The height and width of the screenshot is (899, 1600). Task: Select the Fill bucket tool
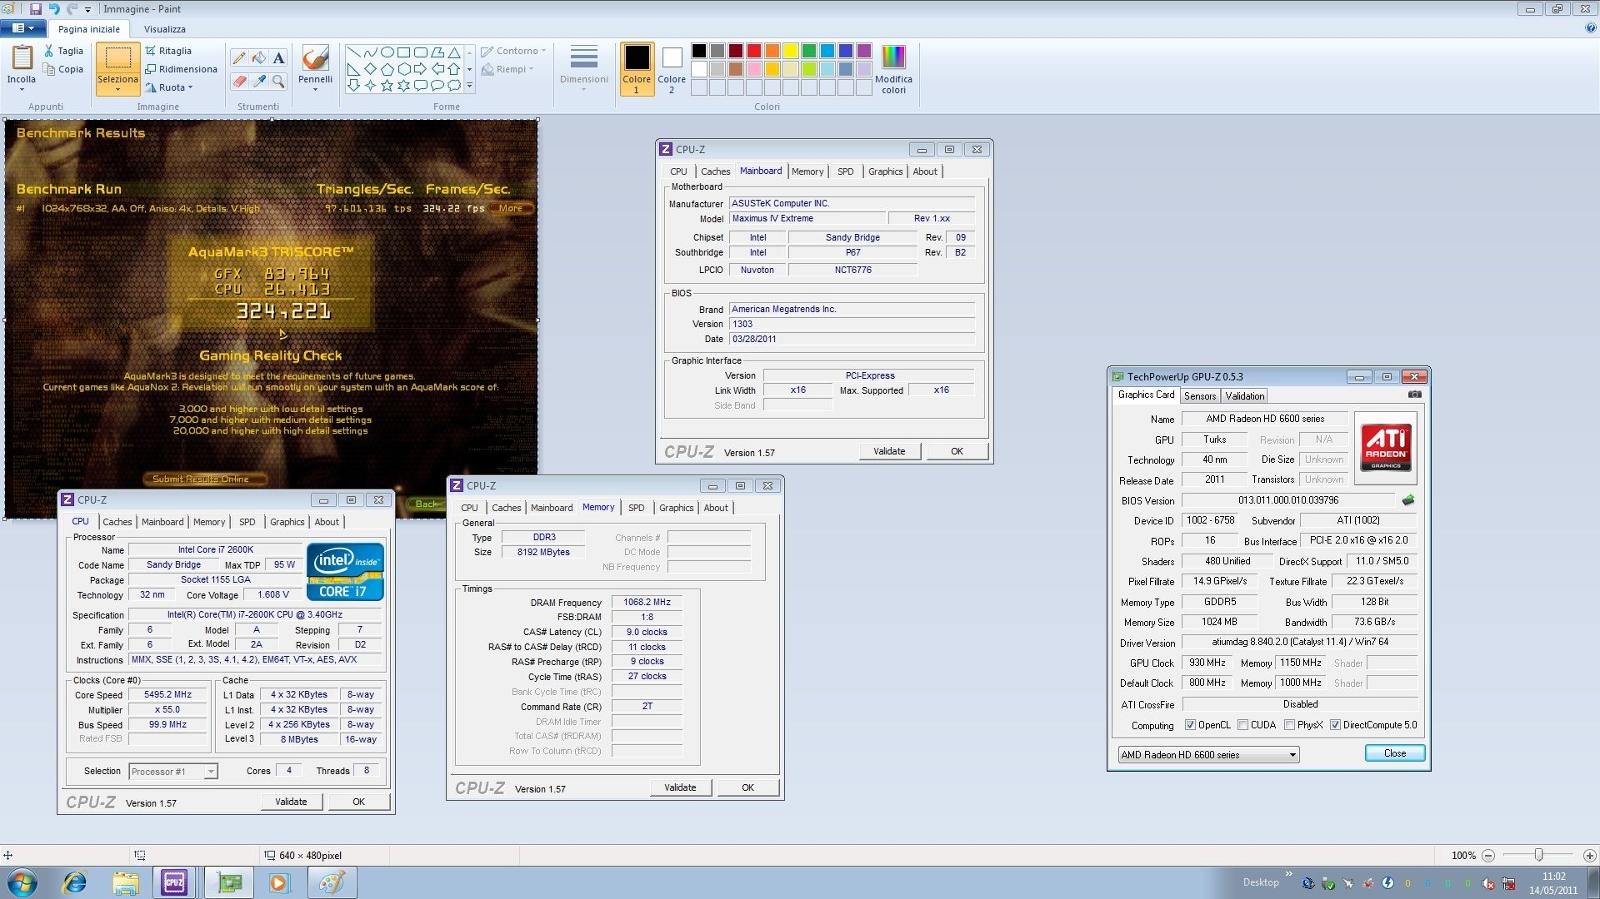click(259, 58)
